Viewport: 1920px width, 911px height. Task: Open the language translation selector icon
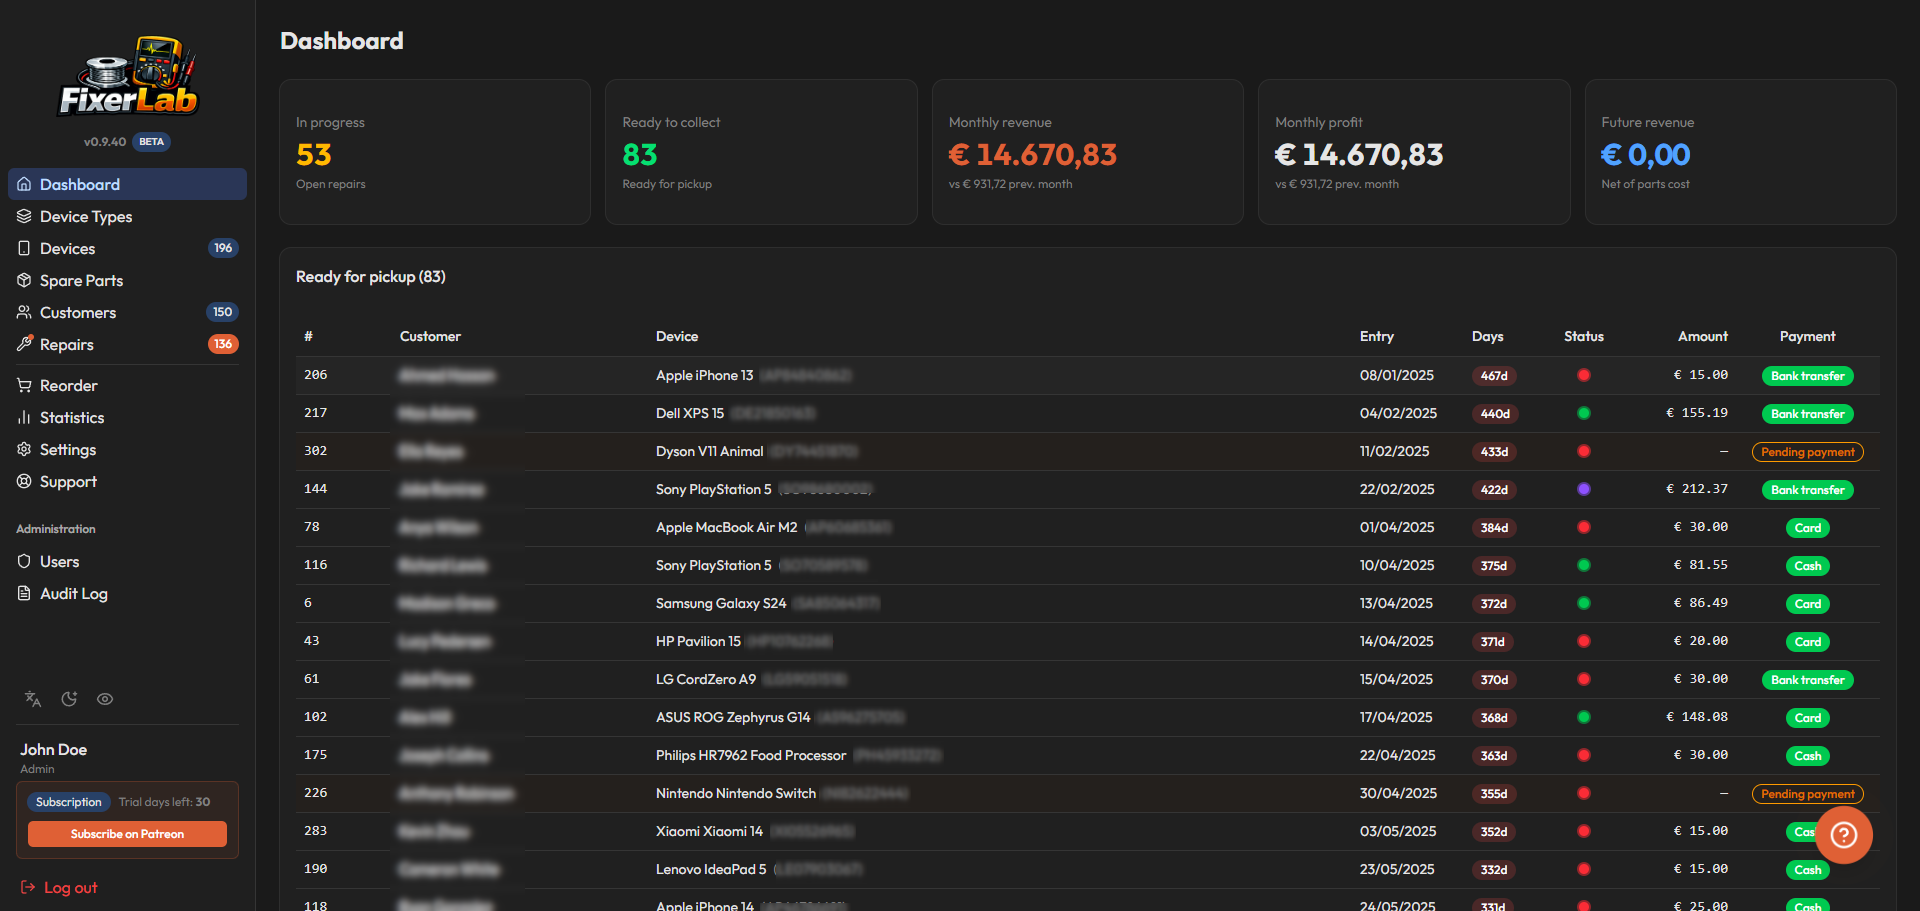[x=33, y=699]
